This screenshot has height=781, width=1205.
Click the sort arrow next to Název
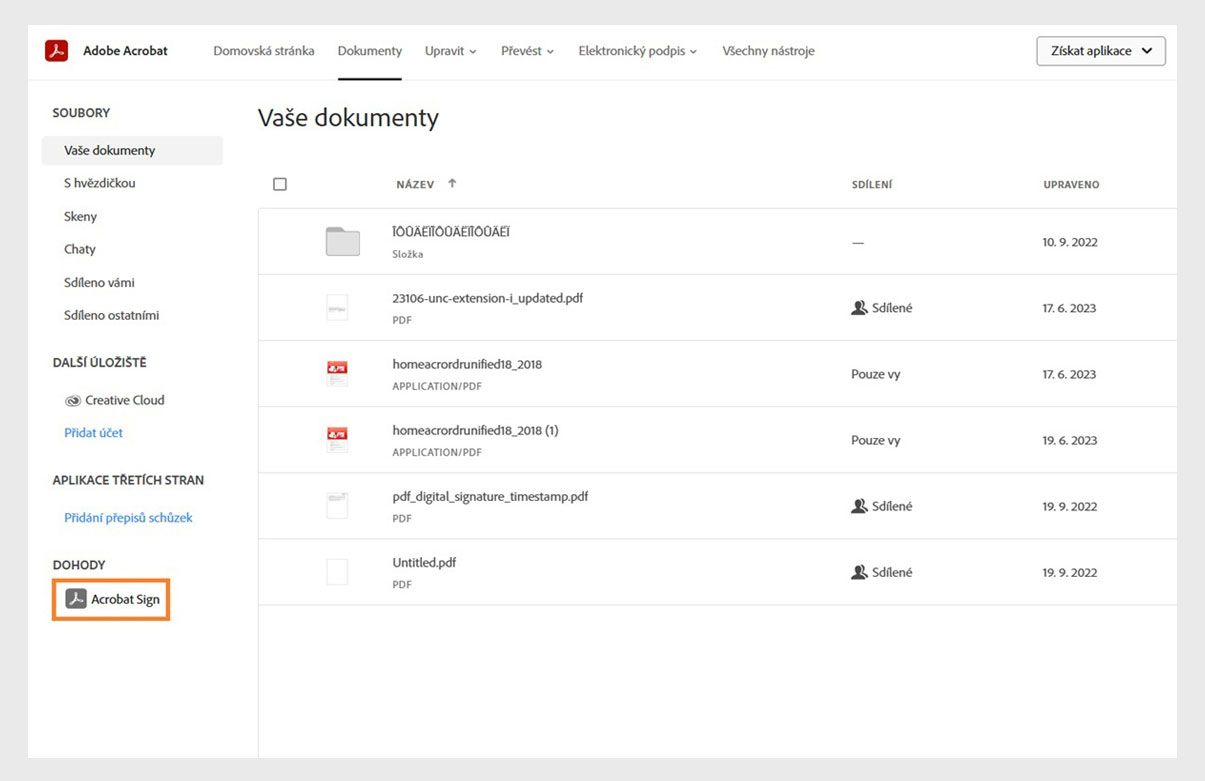(x=452, y=184)
